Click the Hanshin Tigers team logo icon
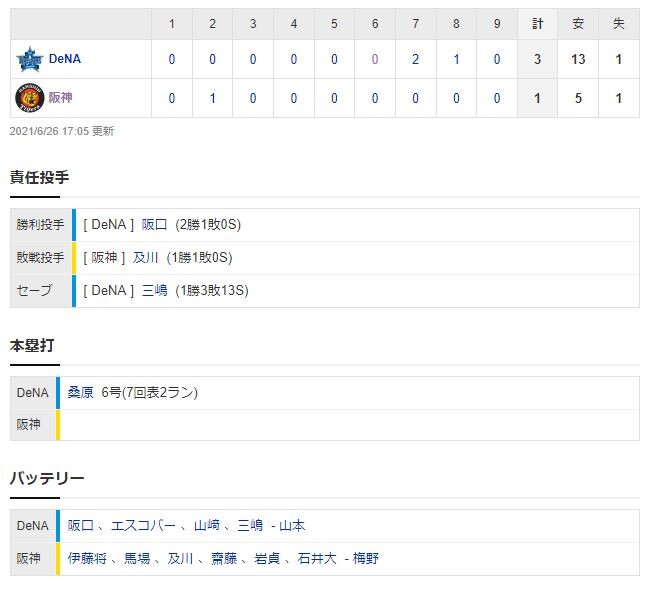 click(x=29, y=98)
